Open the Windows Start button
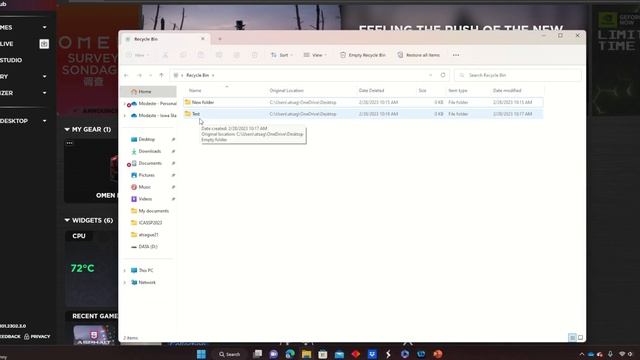Screen dimensions: 640x360 201,354
